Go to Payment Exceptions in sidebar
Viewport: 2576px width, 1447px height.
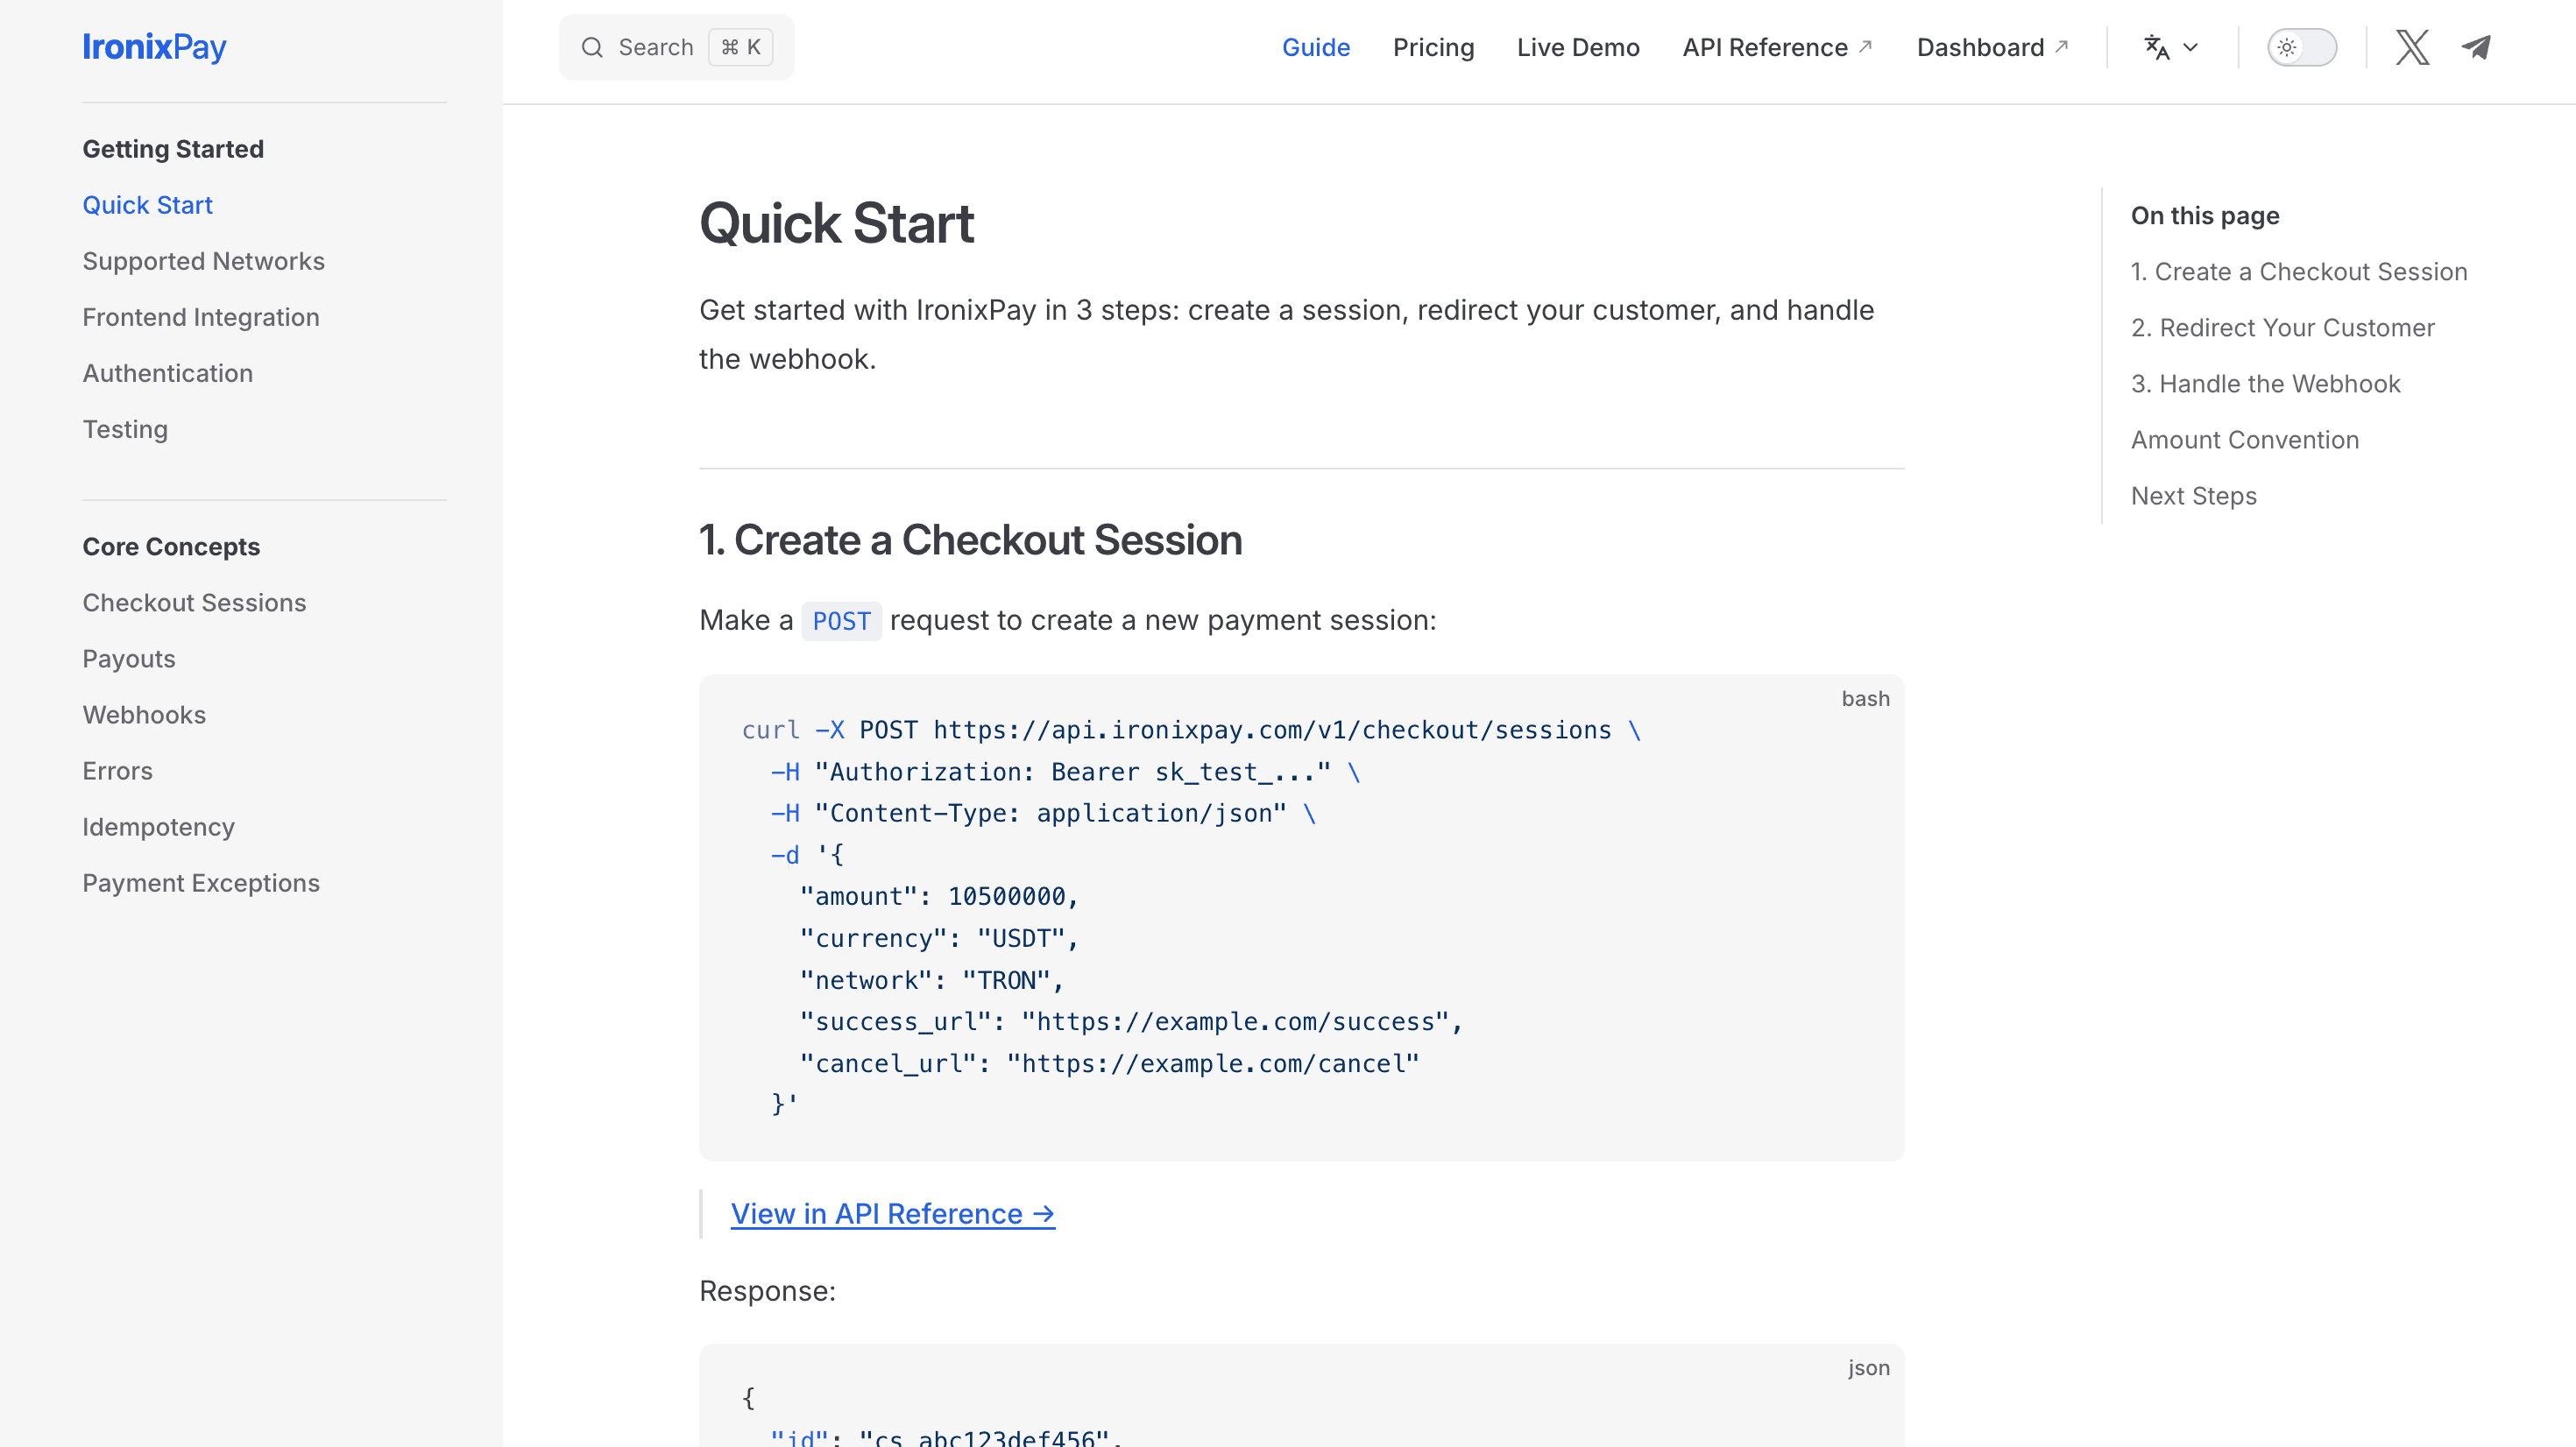click(201, 883)
